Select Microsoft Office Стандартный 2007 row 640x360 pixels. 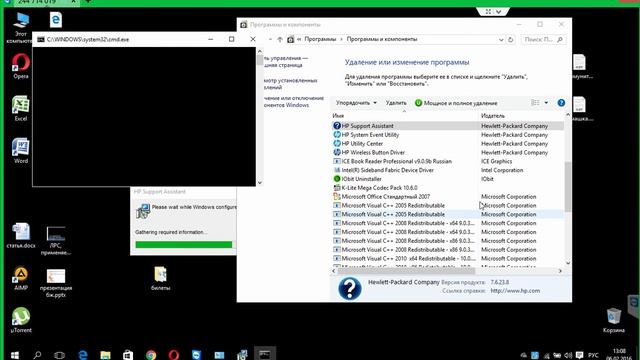(x=448, y=197)
